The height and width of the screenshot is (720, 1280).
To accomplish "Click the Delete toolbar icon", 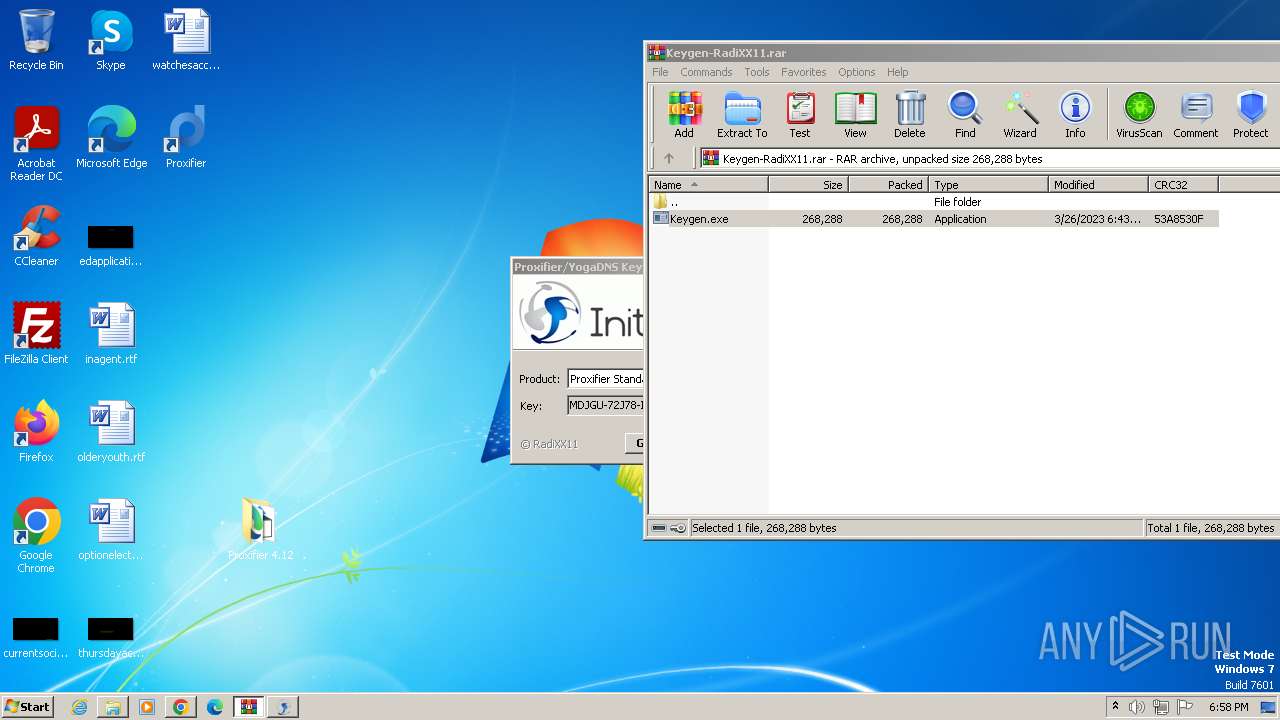I will pyautogui.click(x=910, y=115).
